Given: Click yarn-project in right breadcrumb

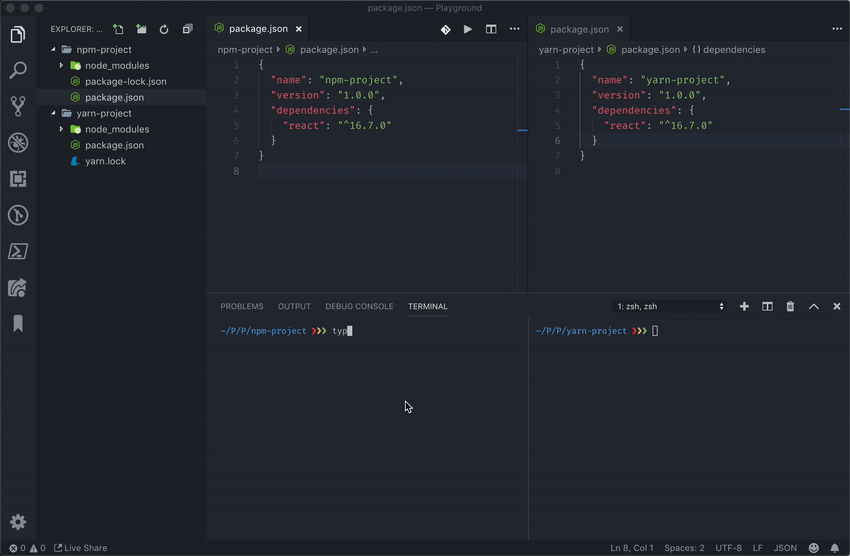Looking at the screenshot, I should point(566,50).
